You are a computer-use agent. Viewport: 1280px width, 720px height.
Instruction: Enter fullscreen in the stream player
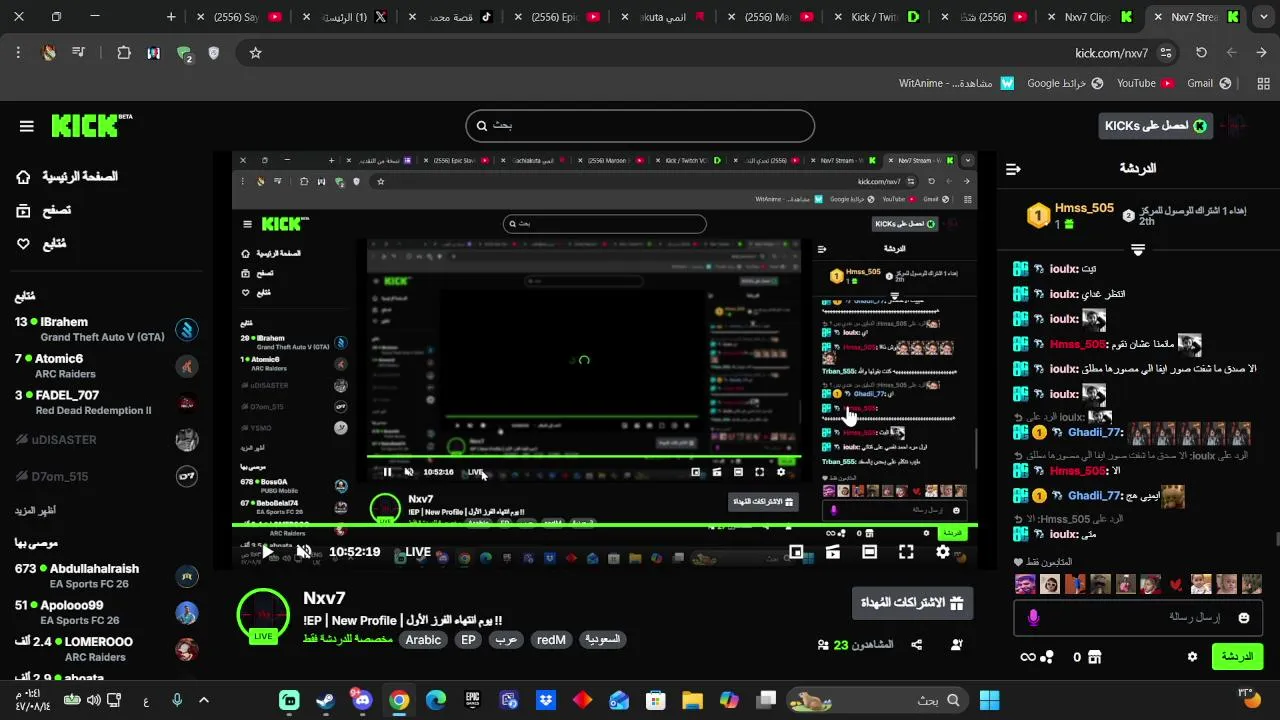click(906, 552)
